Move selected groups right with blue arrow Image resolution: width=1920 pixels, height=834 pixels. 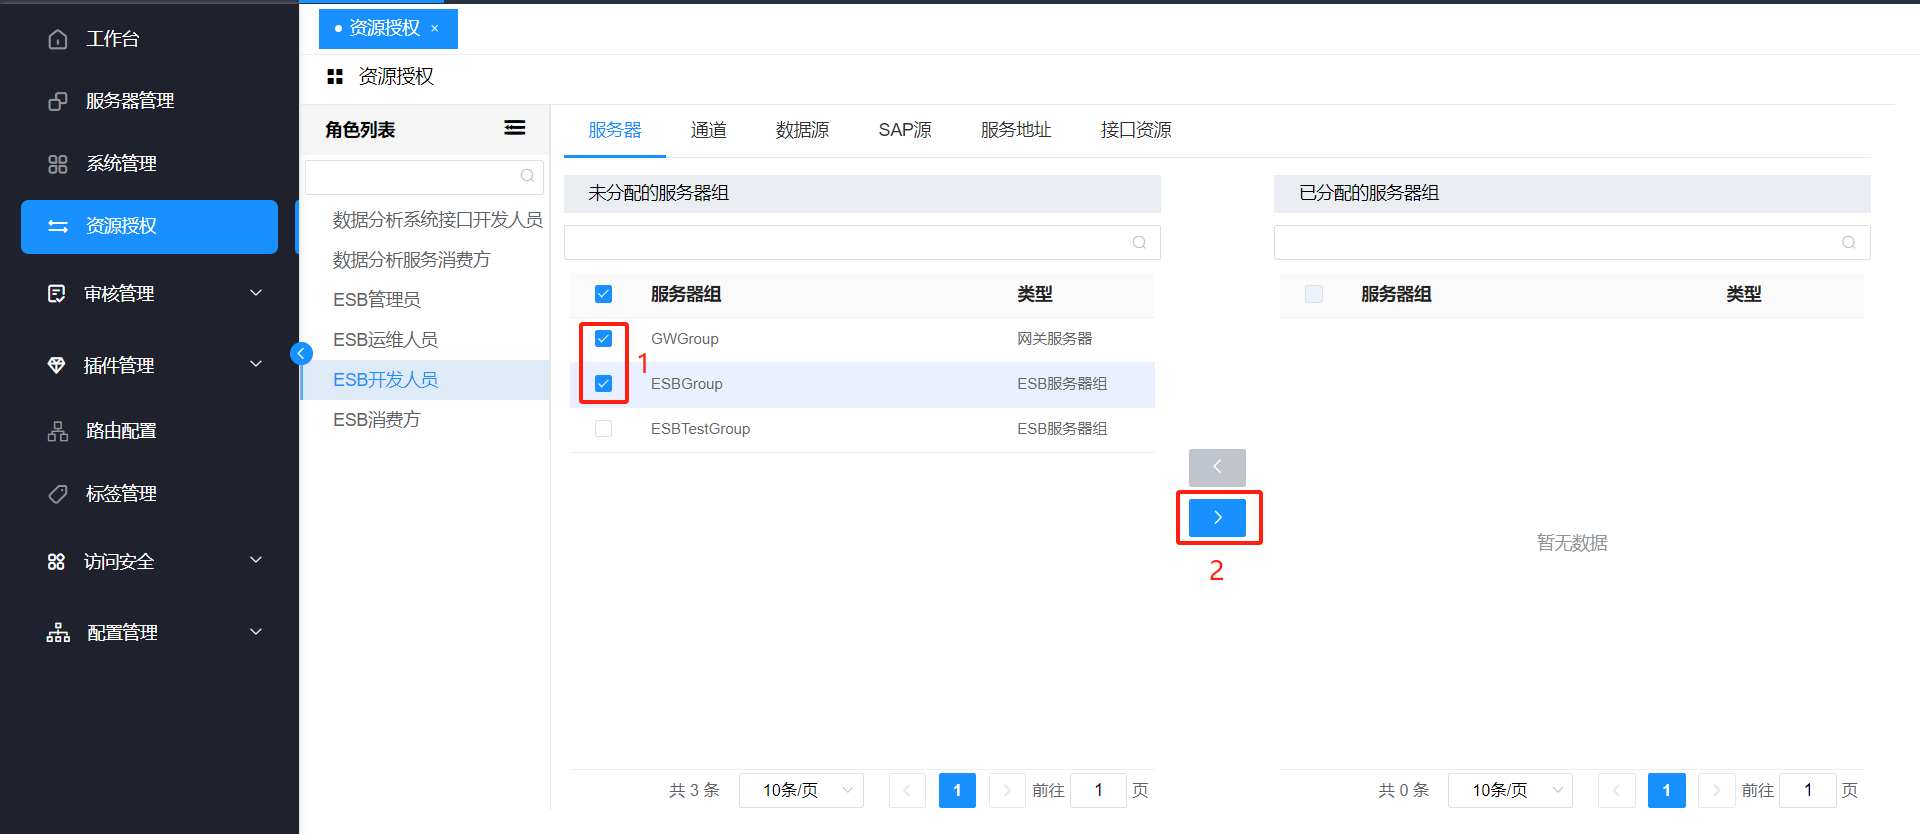click(1217, 517)
